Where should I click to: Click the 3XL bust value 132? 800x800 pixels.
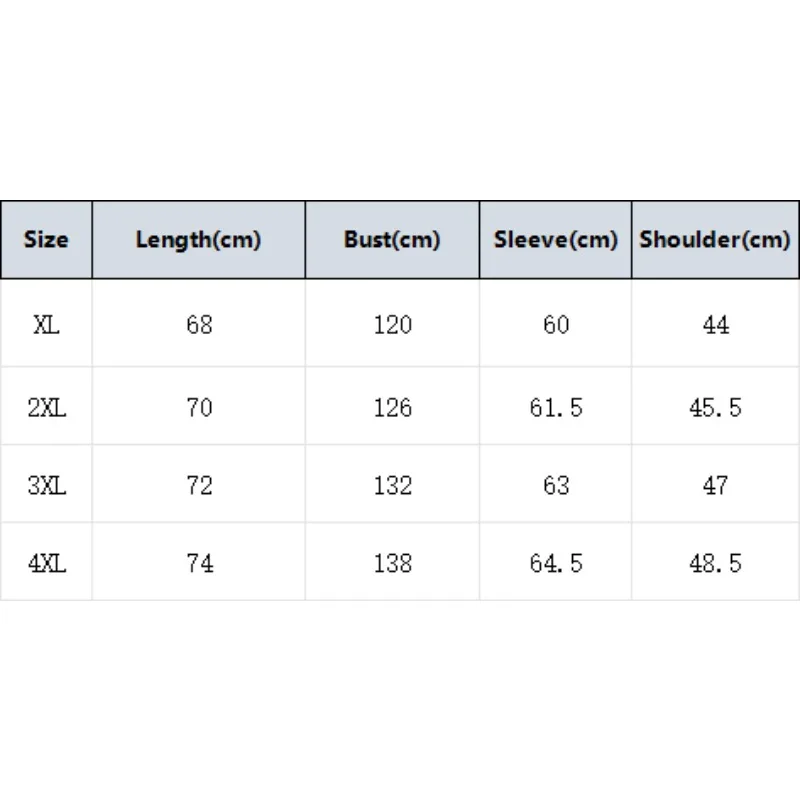tap(392, 485)
